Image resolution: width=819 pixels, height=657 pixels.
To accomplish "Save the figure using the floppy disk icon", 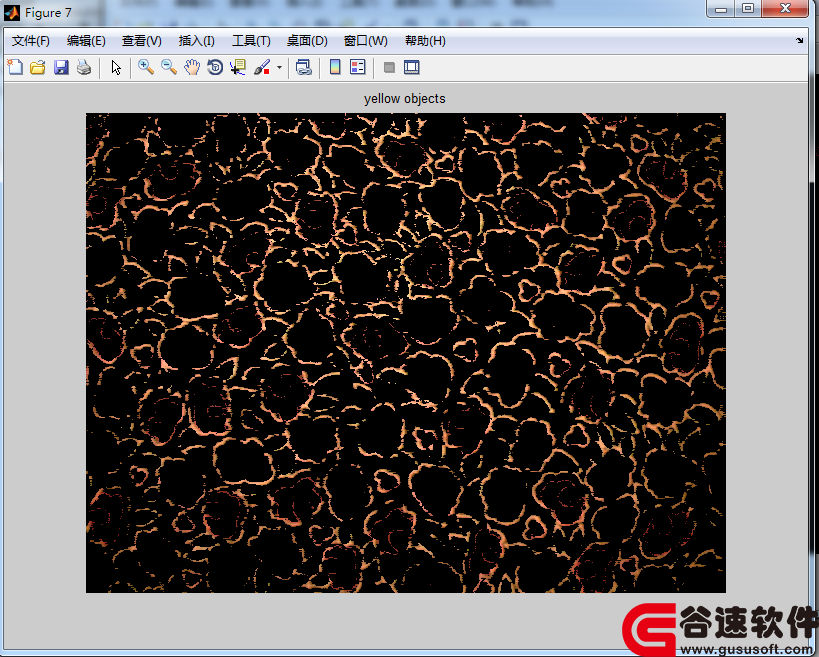I will point(61,67).
